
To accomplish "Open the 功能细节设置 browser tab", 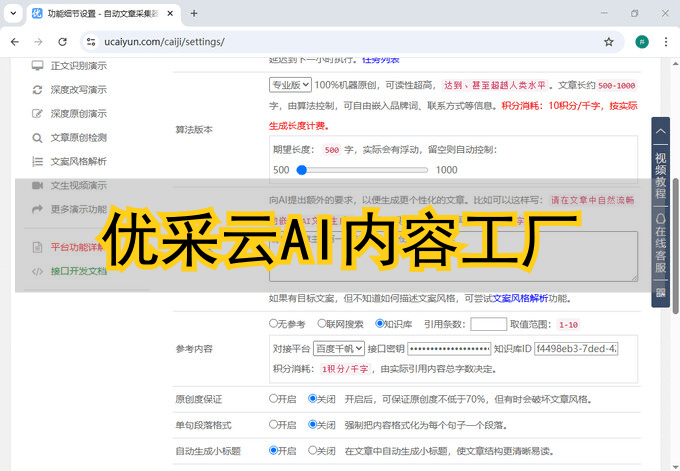I will (100, 13).
